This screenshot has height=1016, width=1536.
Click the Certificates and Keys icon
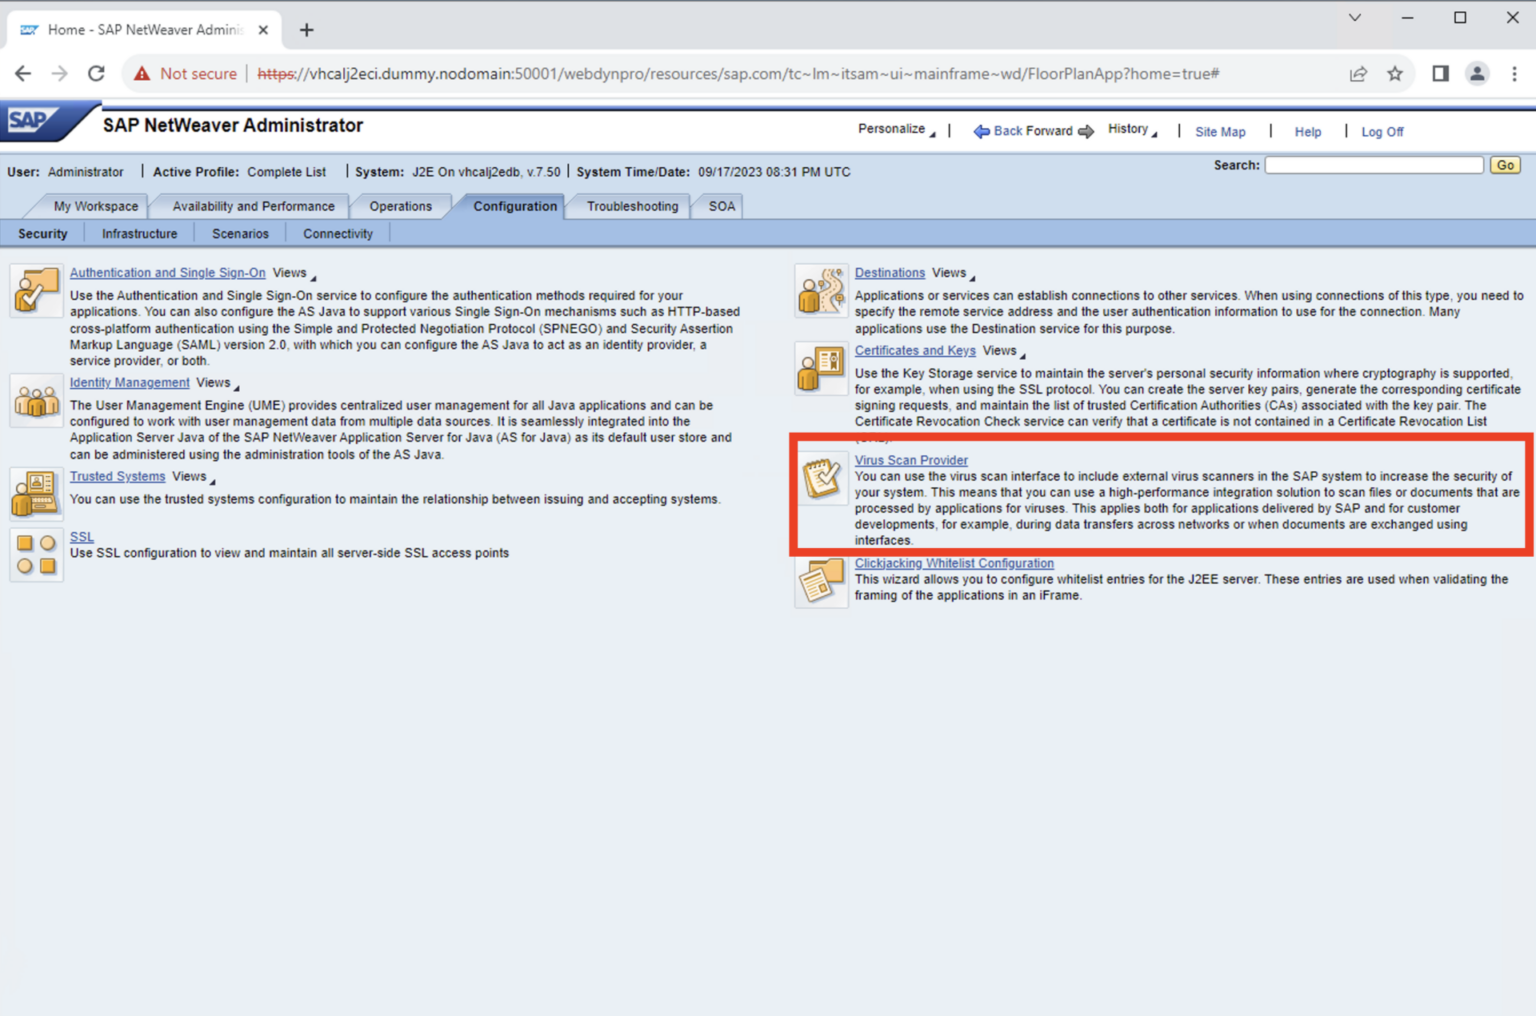820,368
